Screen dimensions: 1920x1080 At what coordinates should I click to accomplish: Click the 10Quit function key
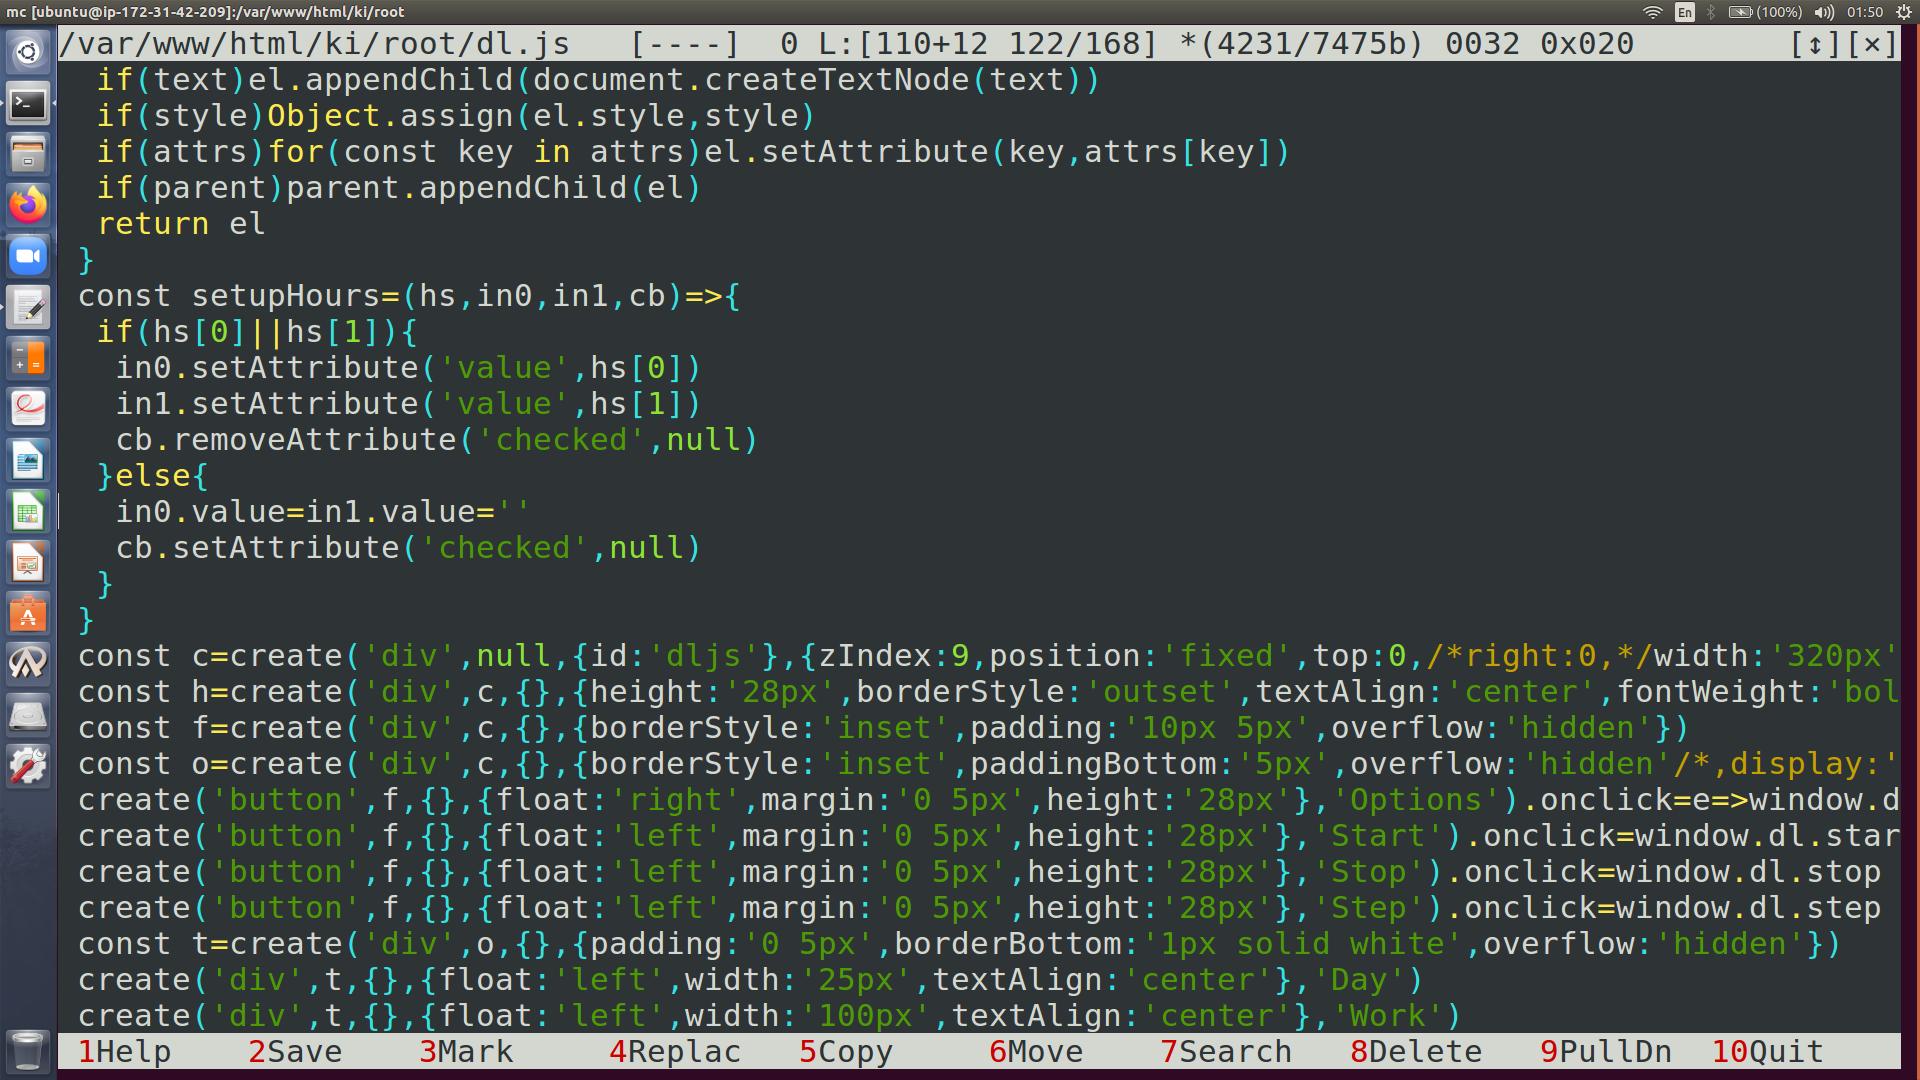1768,1052
